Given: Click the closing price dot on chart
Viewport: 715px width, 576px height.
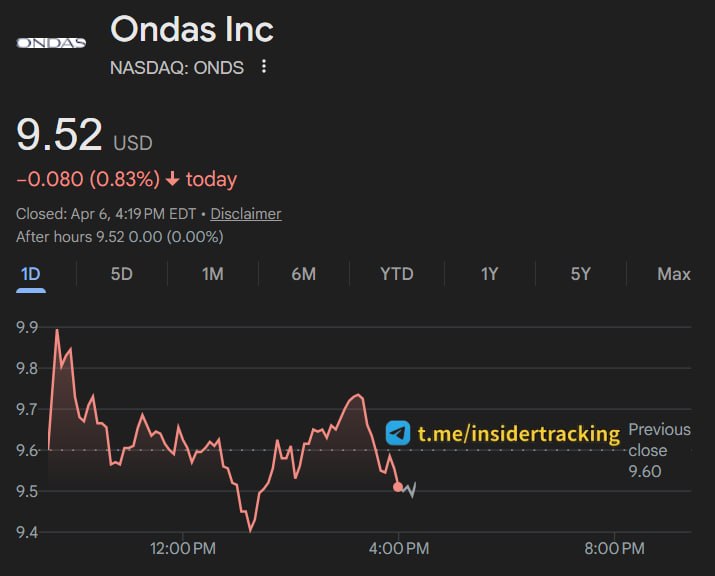Looking at the screenshot, I should pos(398,487).
